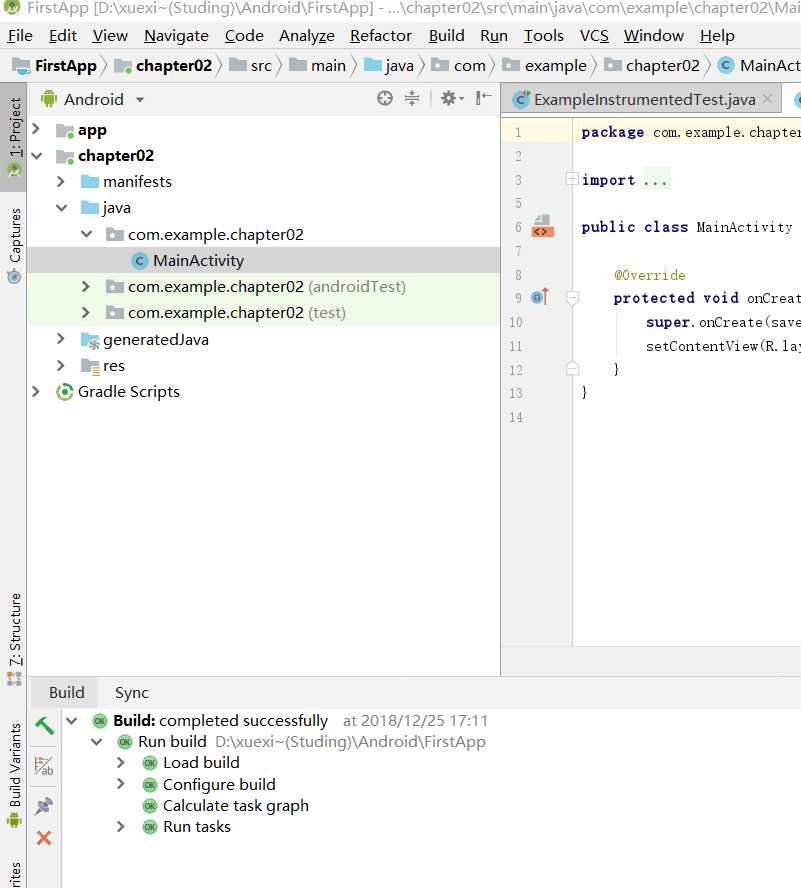Open the Structure tool window tab
This screenshot has width=801, height=888.
tap(13, 639)
